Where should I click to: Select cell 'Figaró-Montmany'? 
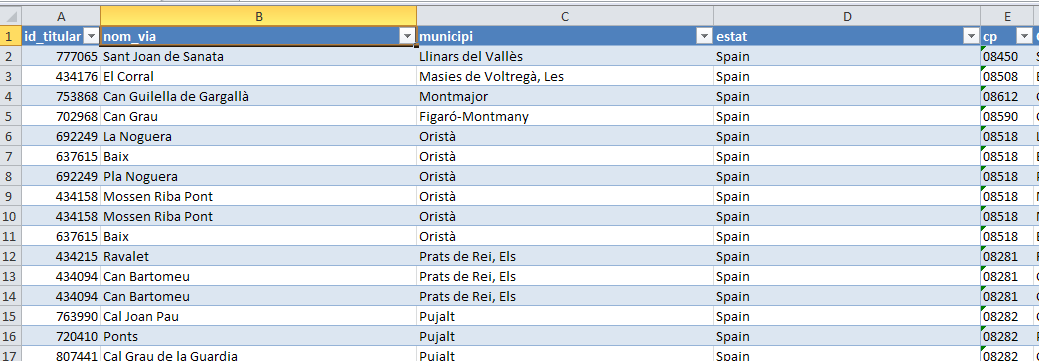565,117
